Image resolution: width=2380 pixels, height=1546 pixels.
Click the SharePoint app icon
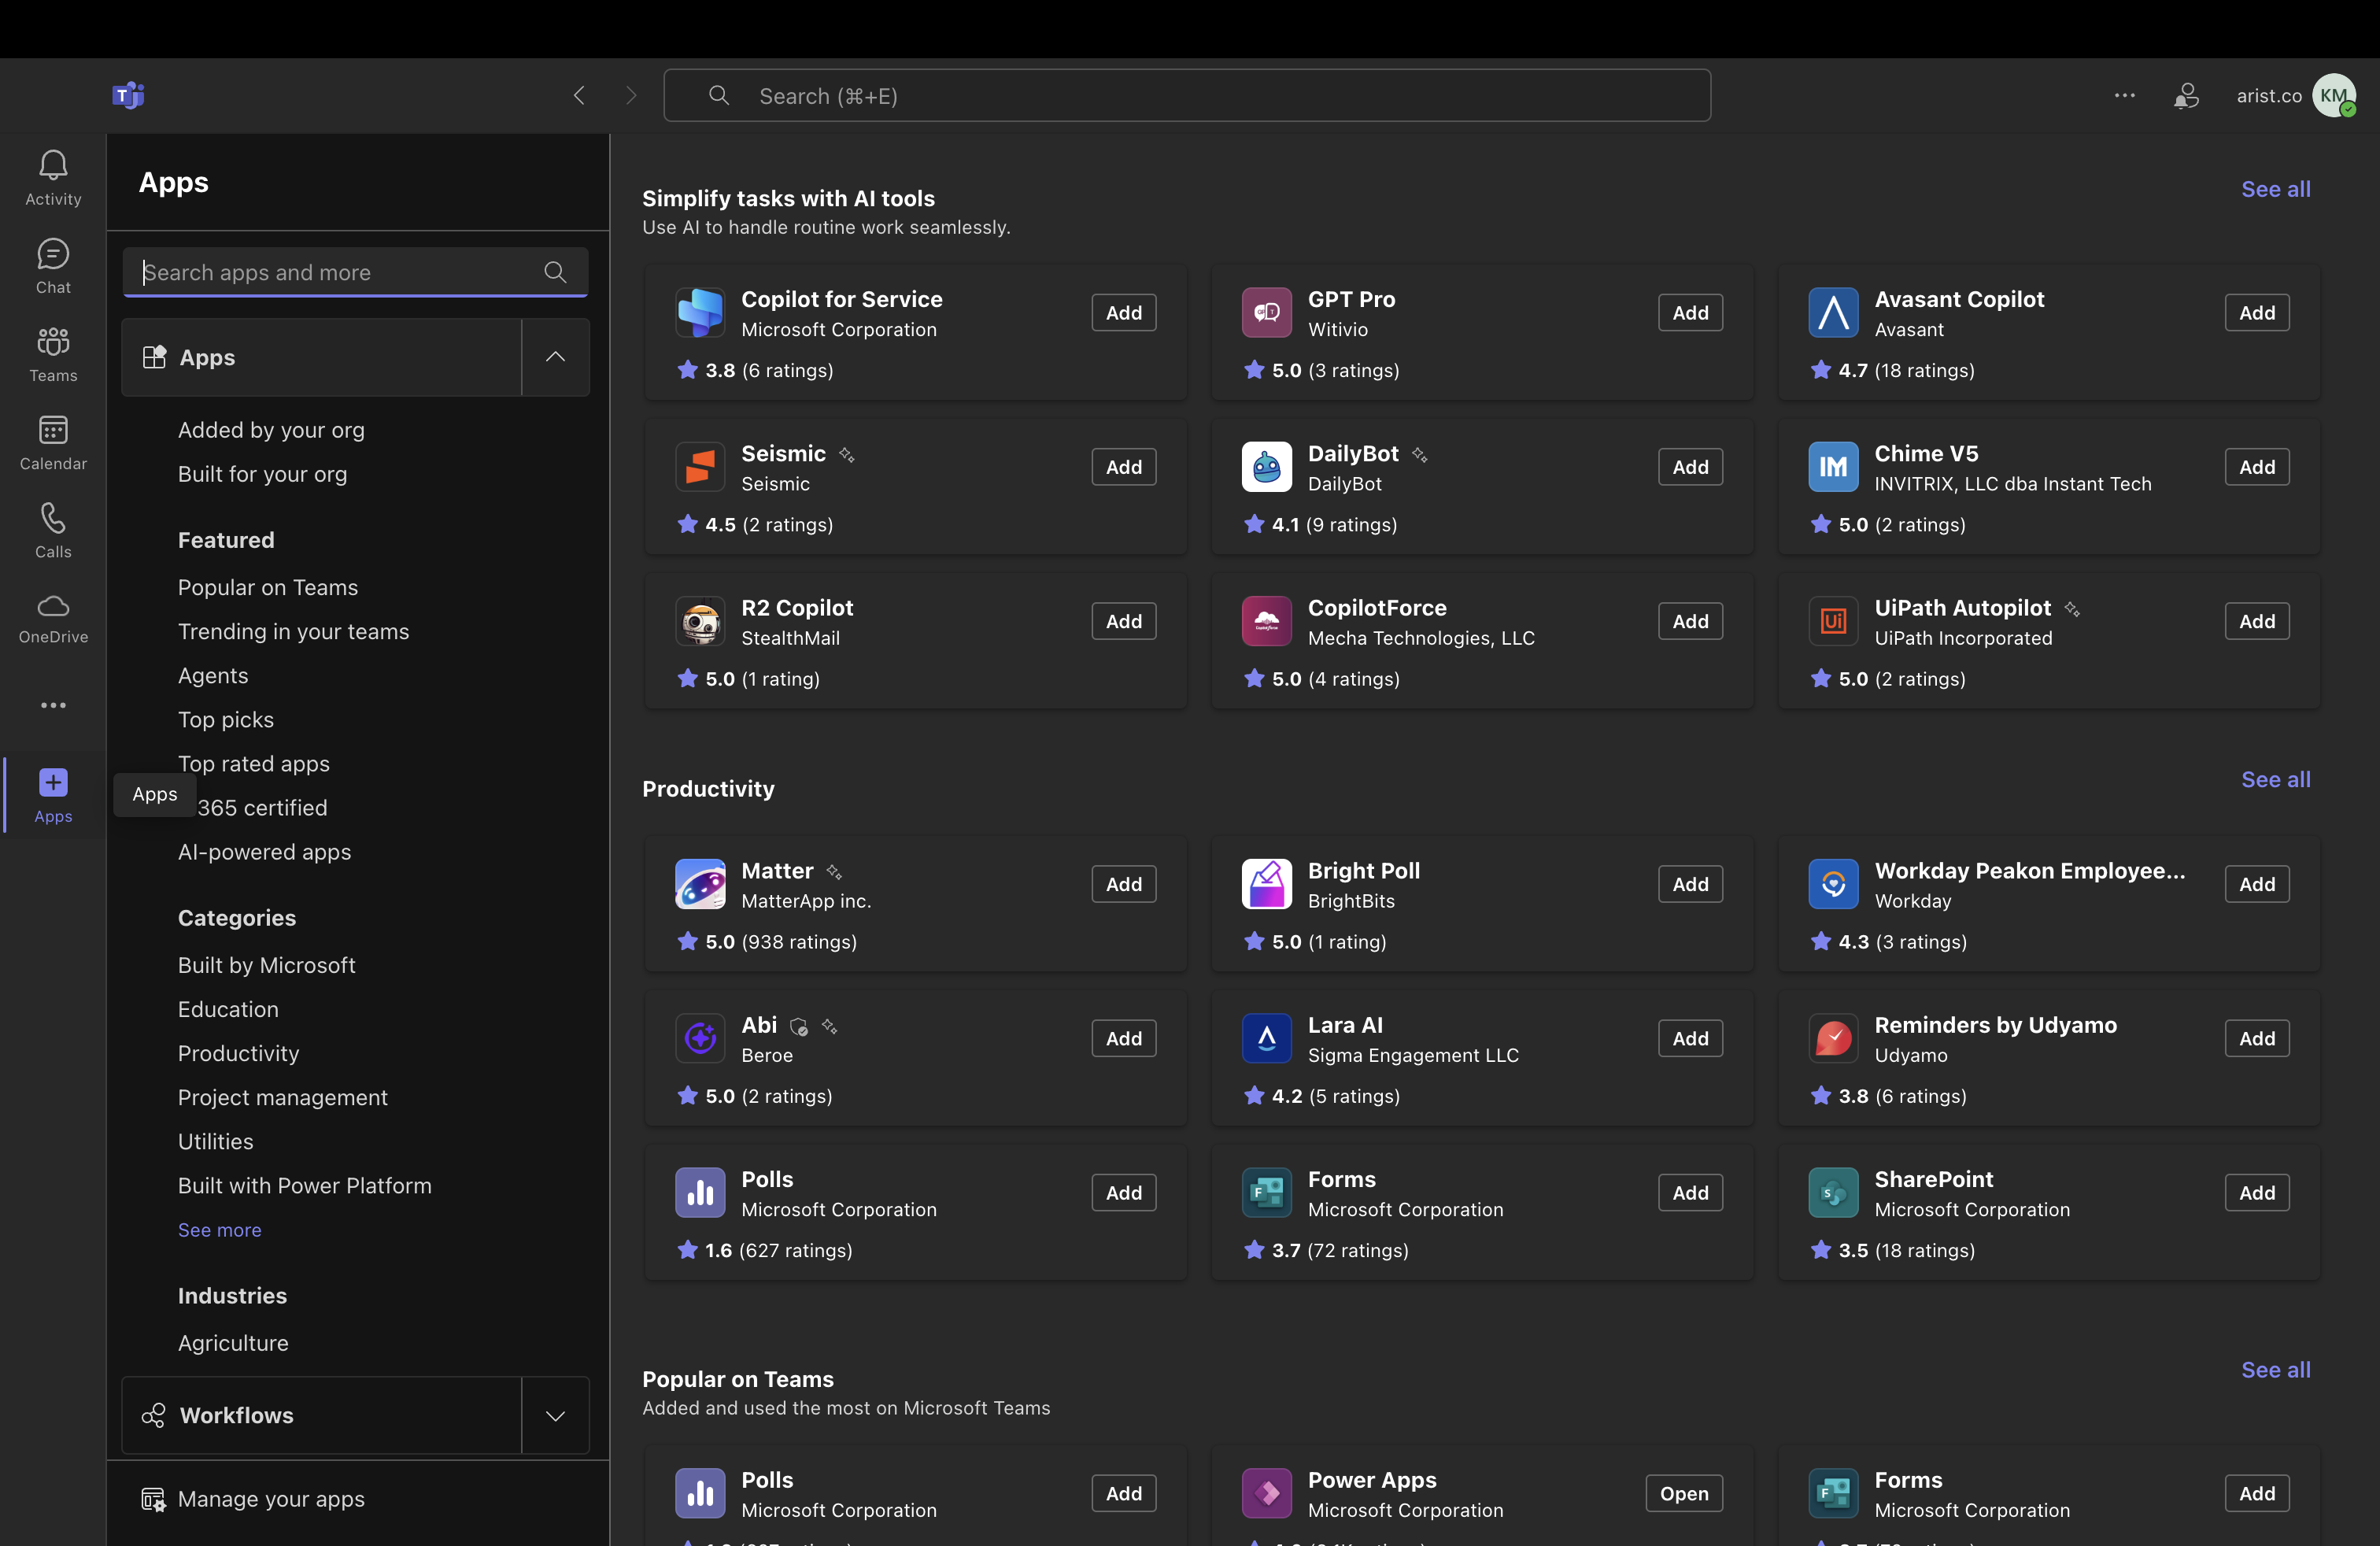(x=1833, y=1192)
